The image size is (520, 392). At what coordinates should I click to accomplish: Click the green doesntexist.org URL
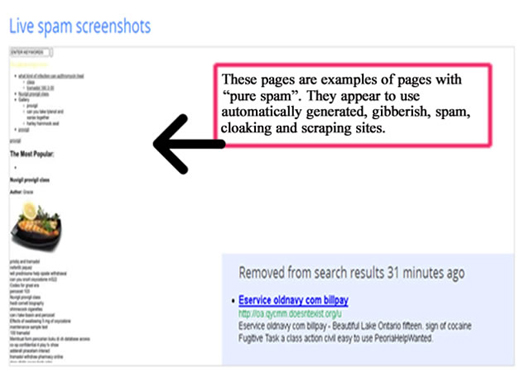pyautogui.click(x=290, y=314)
